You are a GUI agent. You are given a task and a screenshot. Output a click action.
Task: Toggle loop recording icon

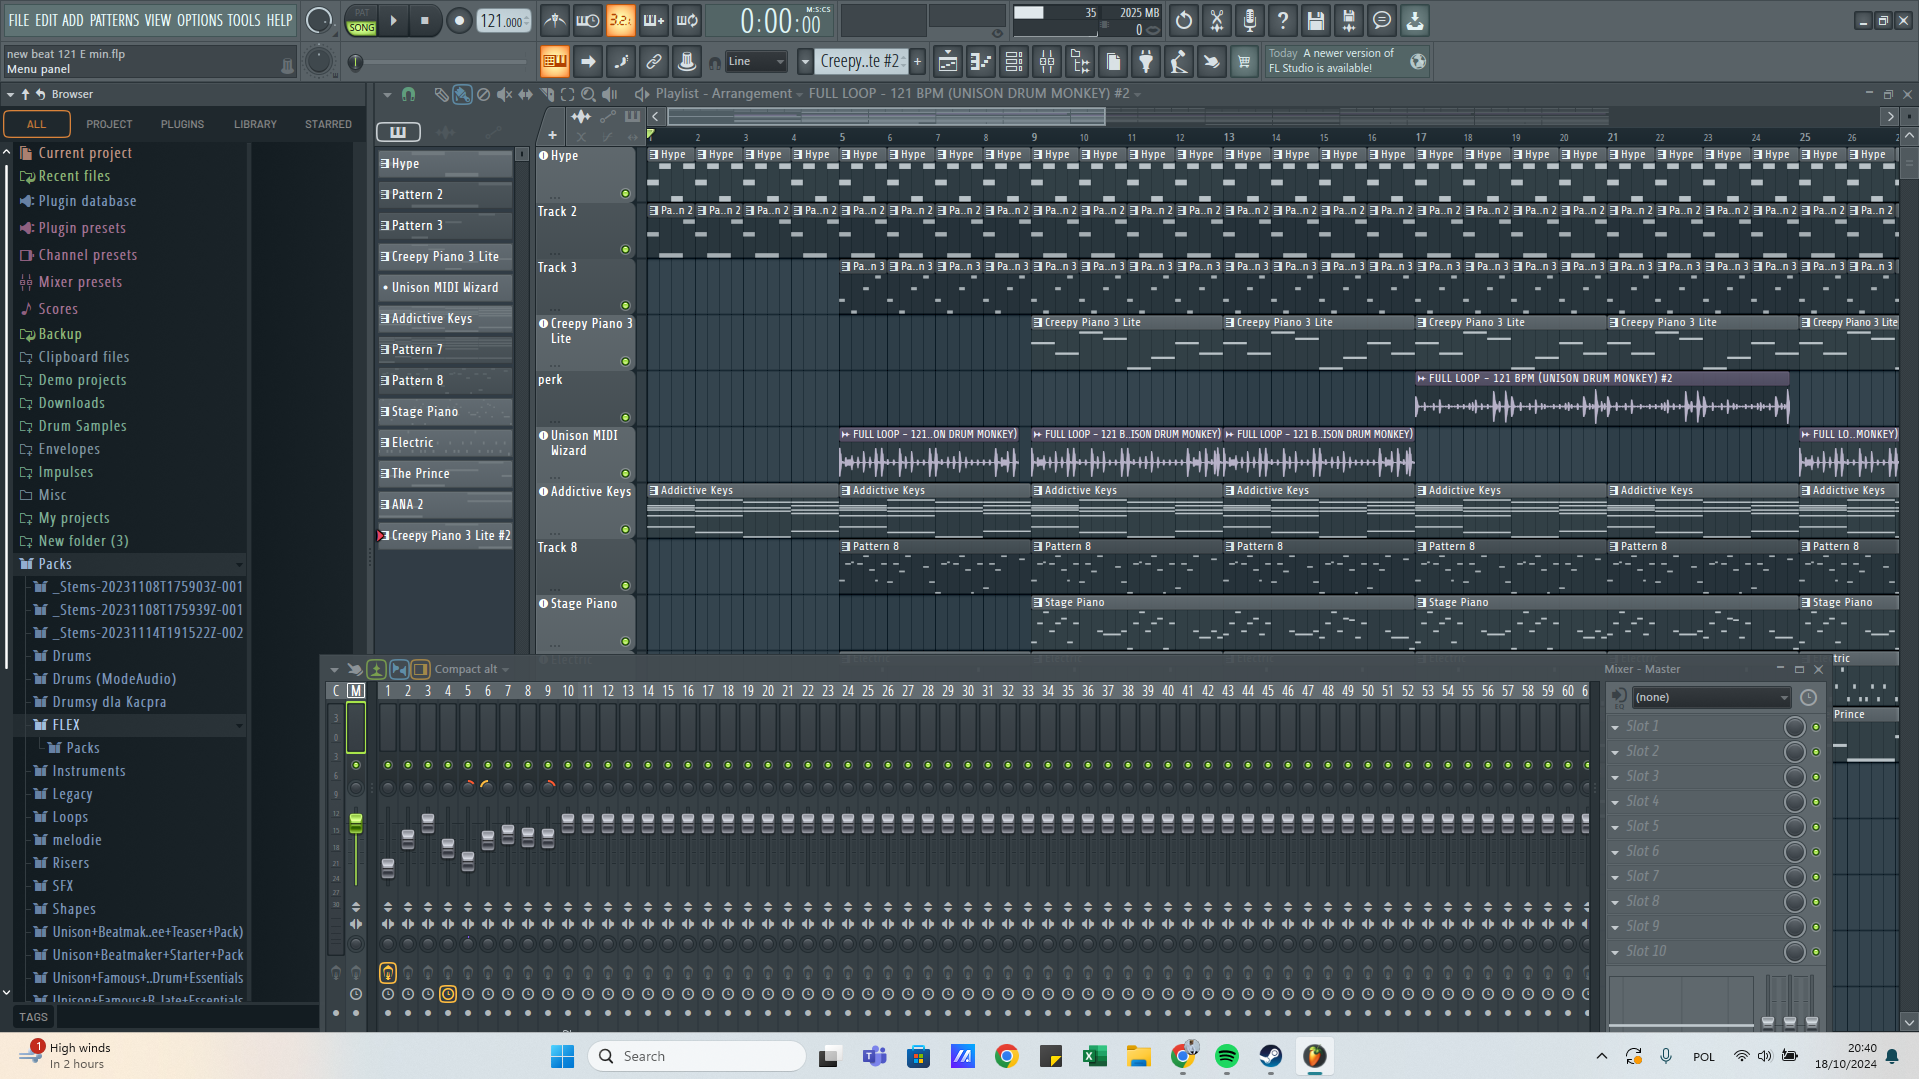[x=687, y=20]
